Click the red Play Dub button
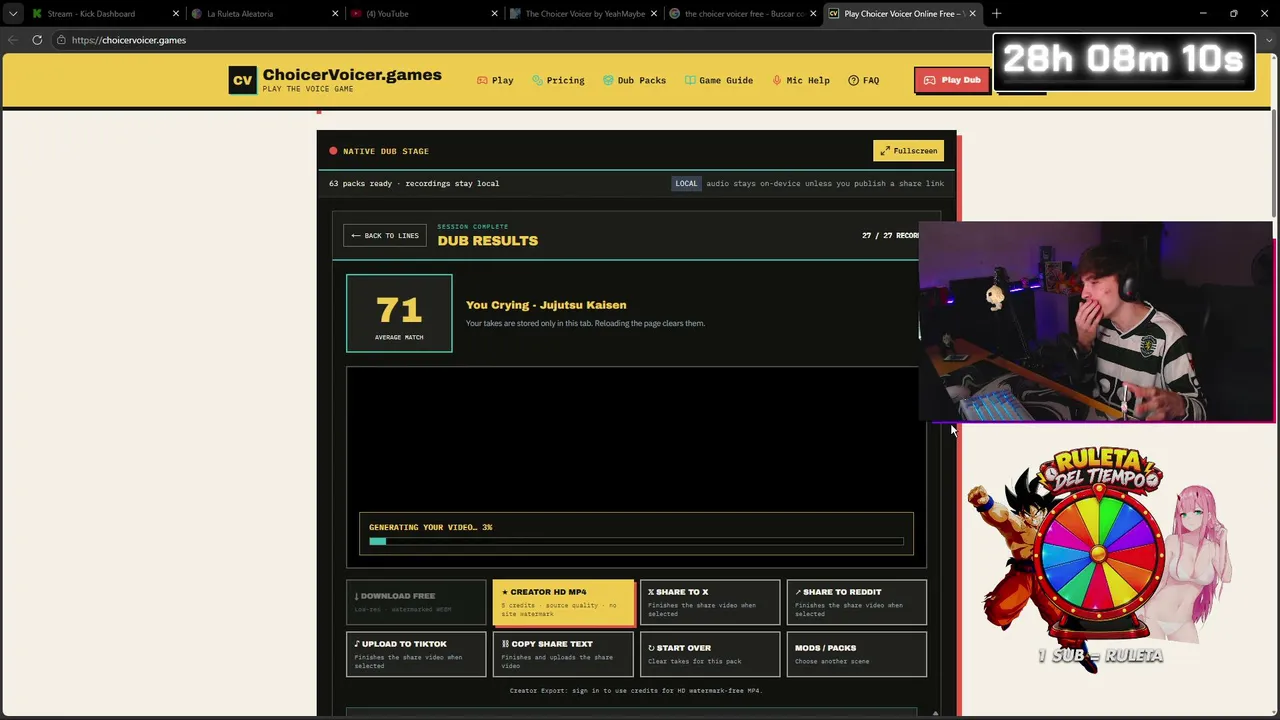This screenshot has height=720, width=1280. pyautogui.click(x=952, y=80)
